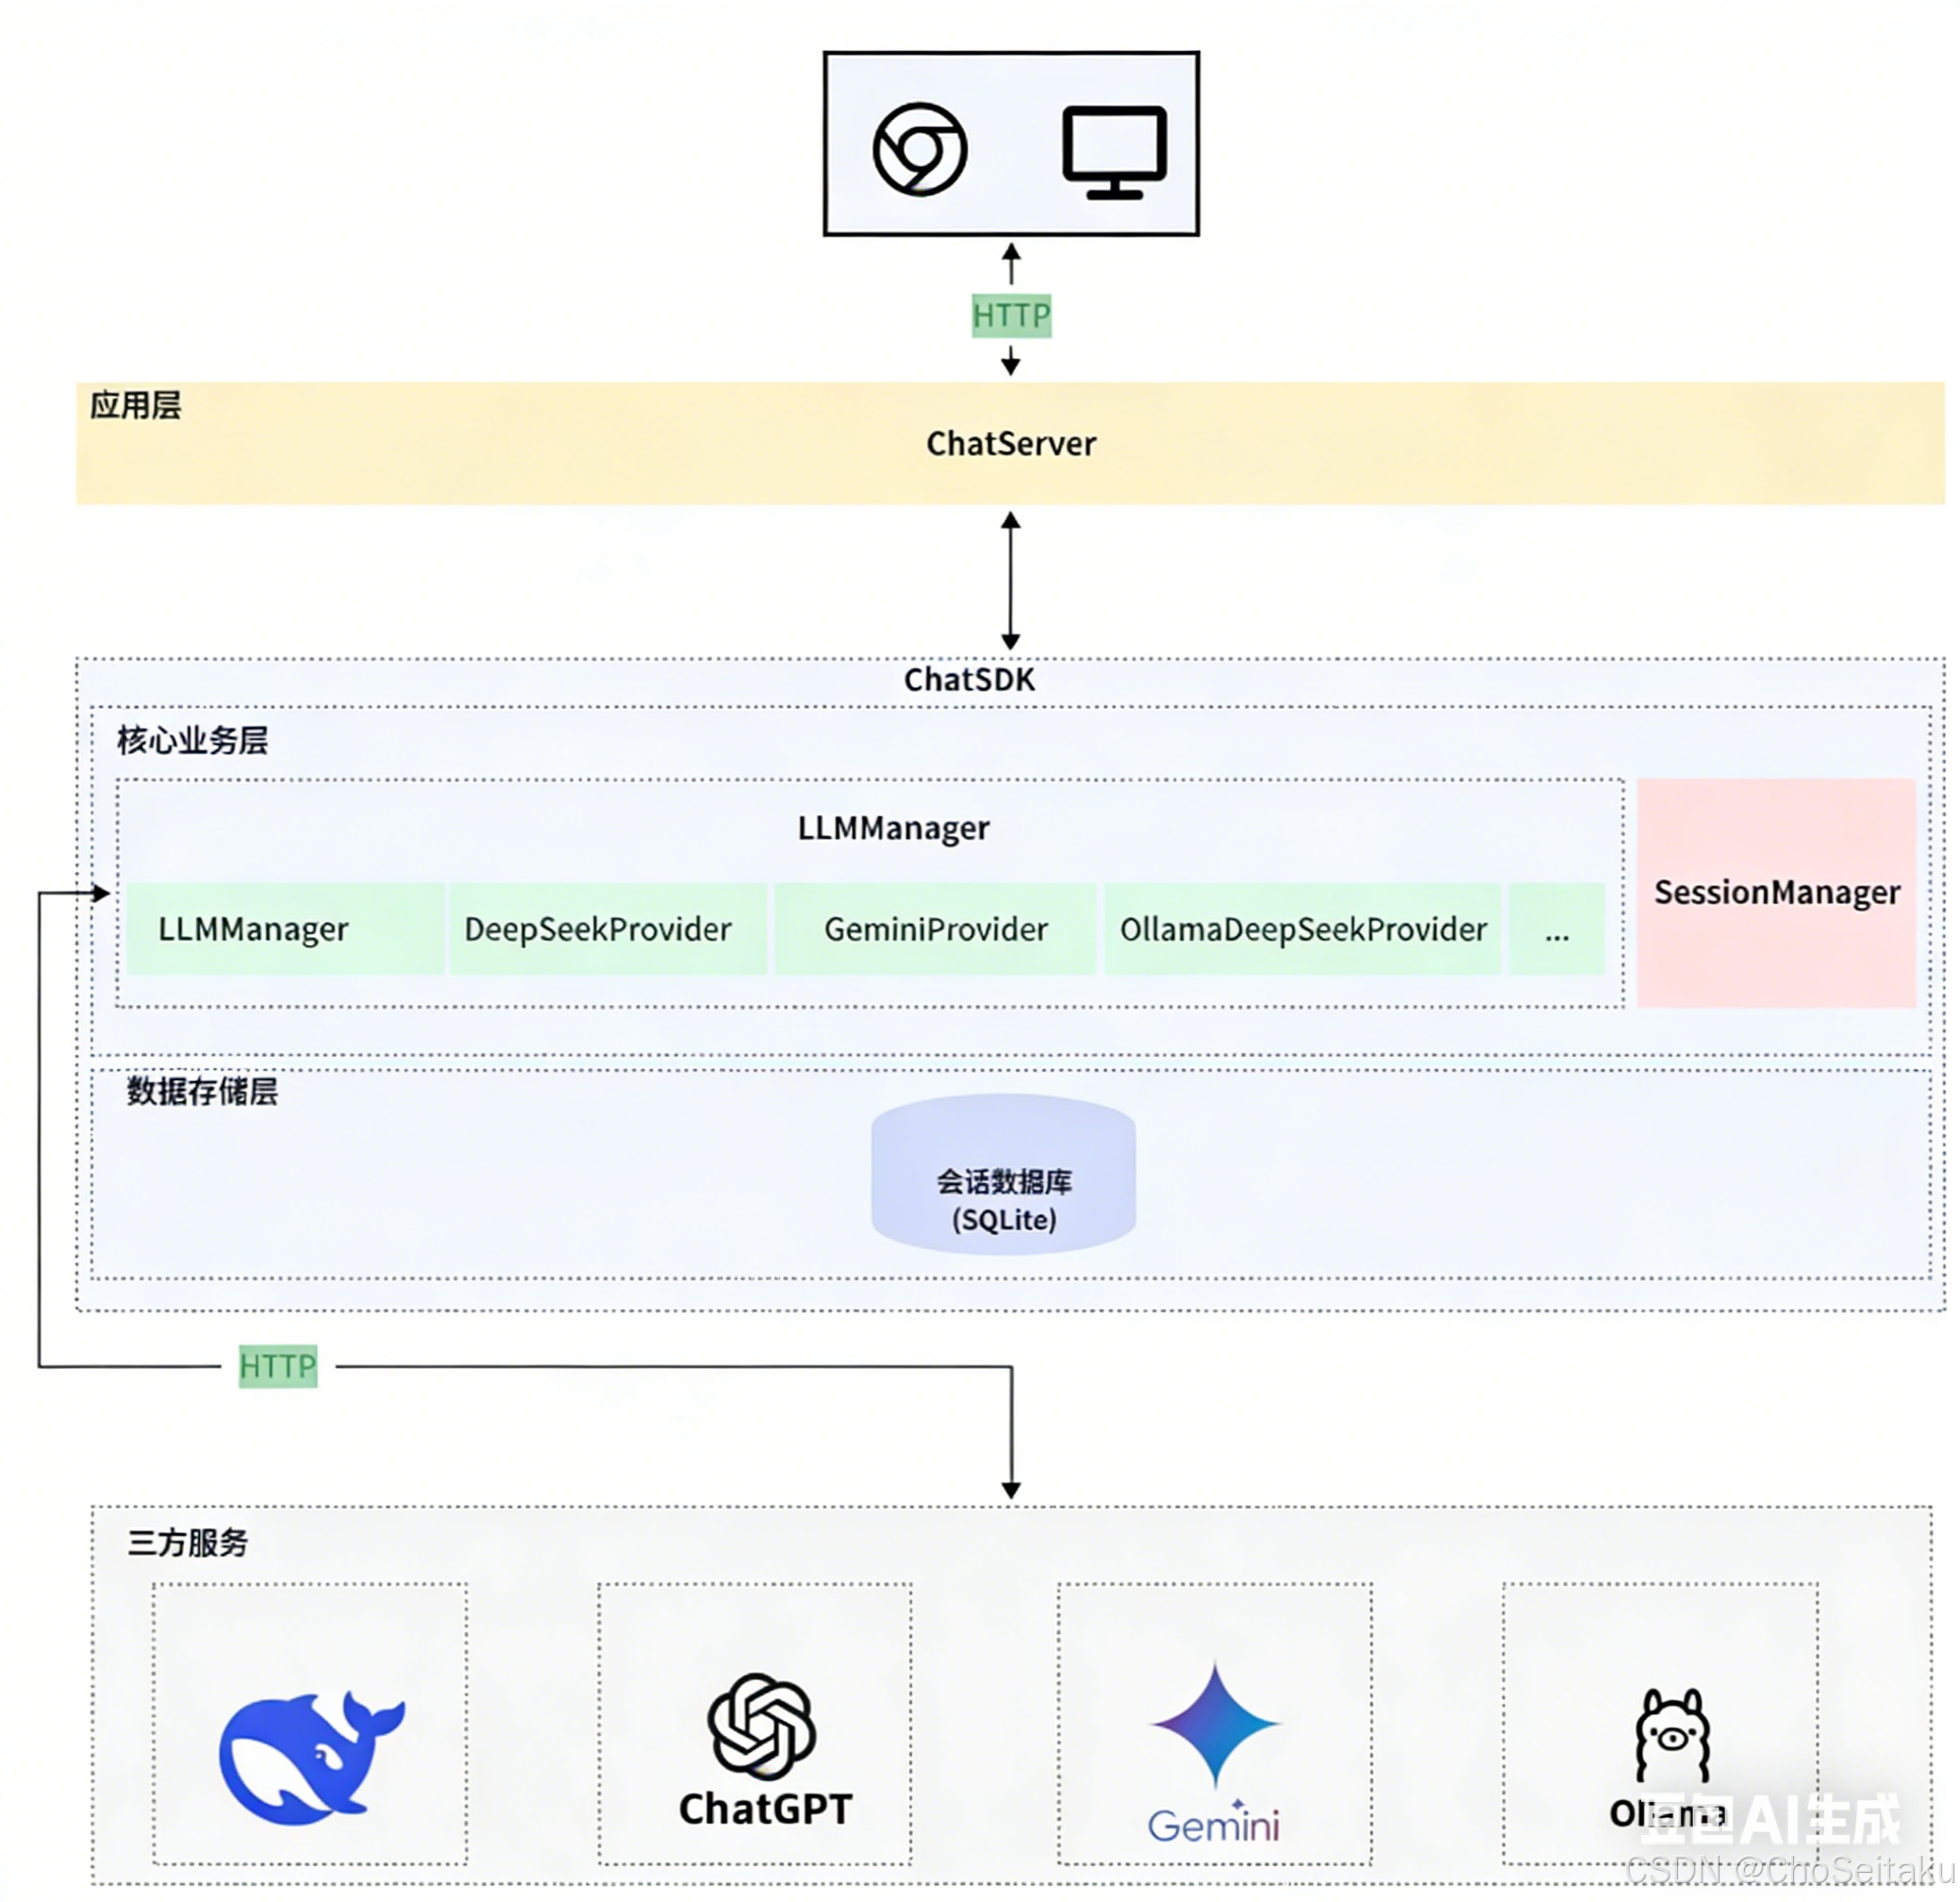The width and height of the screenshot is (1960, 1902).
Task: Click the desktop monitor icon
Action: [1114, 151]
